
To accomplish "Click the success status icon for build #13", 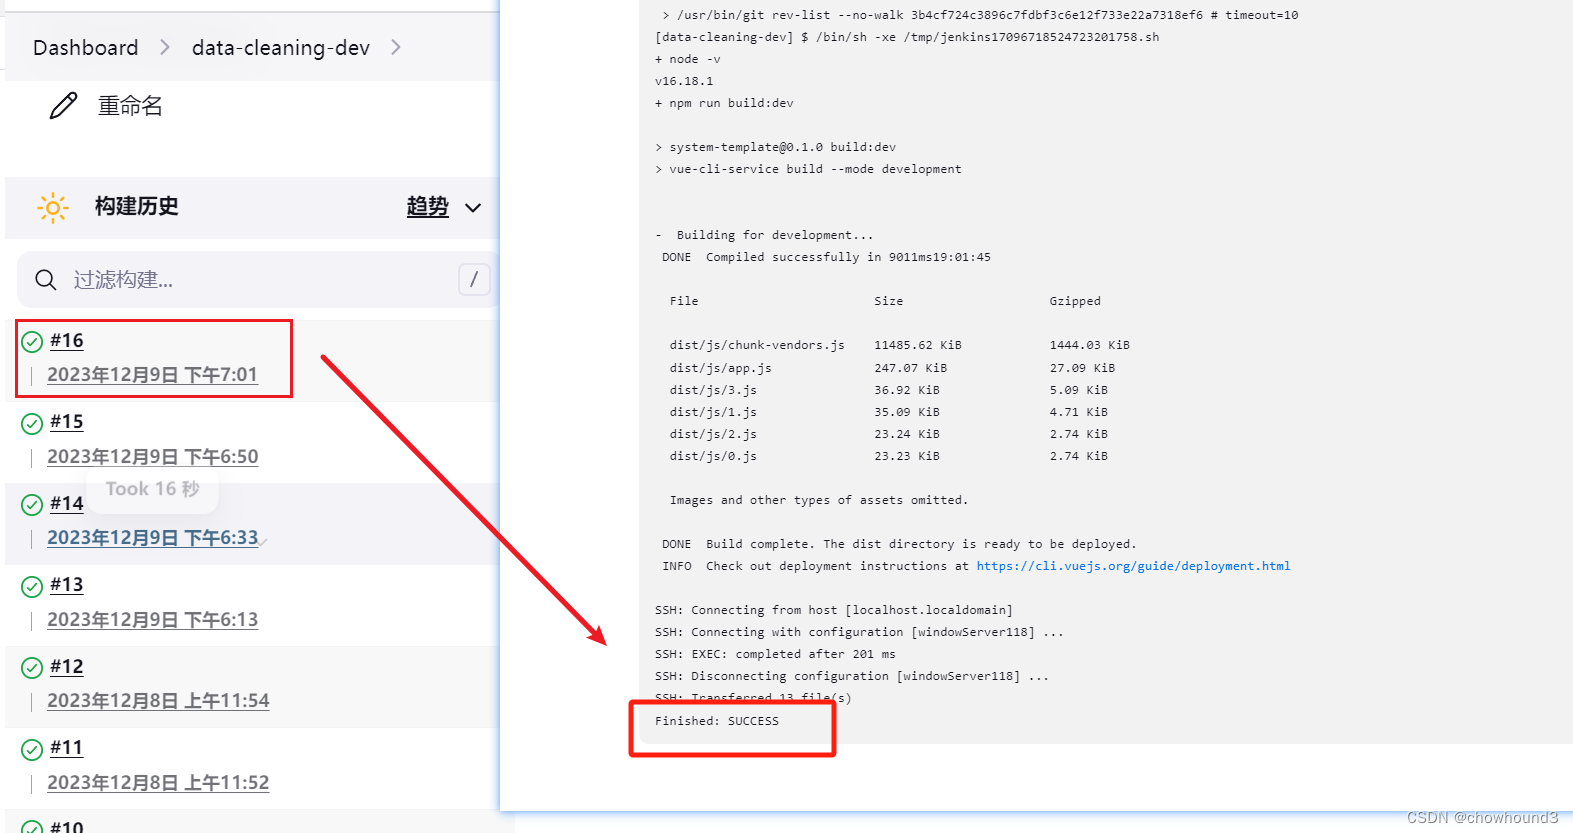I will (32, 586).
